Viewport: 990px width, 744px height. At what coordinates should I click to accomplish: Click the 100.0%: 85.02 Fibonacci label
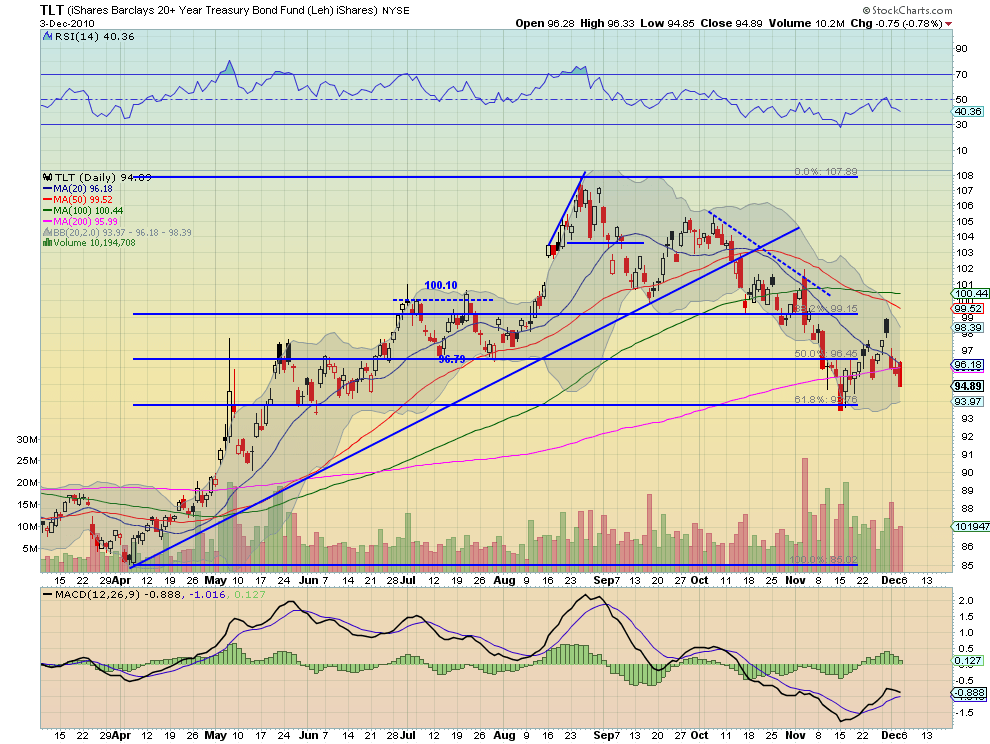(x=823, y=560)
